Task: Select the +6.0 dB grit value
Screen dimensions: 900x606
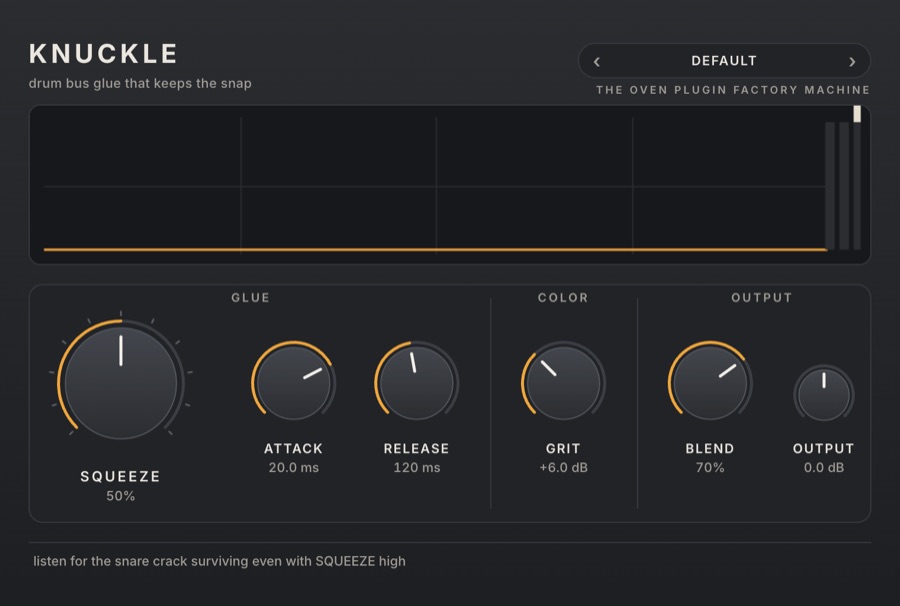Action: (x=563, y=468)
